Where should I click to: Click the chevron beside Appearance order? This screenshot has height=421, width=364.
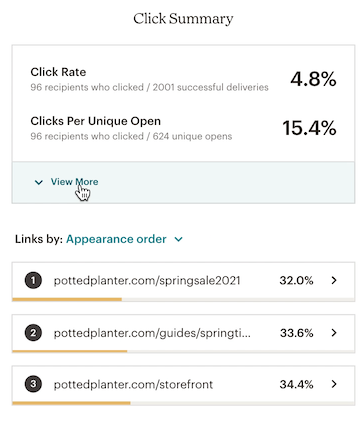179,239
